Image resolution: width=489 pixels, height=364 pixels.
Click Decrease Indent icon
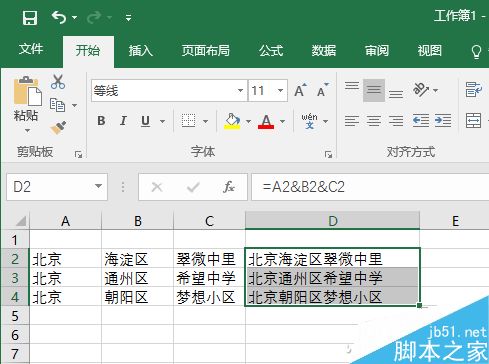(421, 121)
